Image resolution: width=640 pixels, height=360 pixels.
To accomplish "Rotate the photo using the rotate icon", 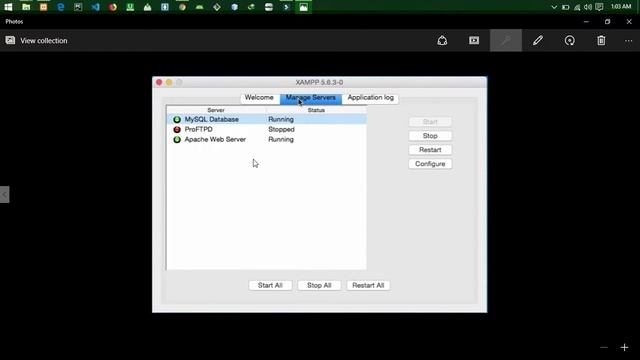I will point(569,40).
